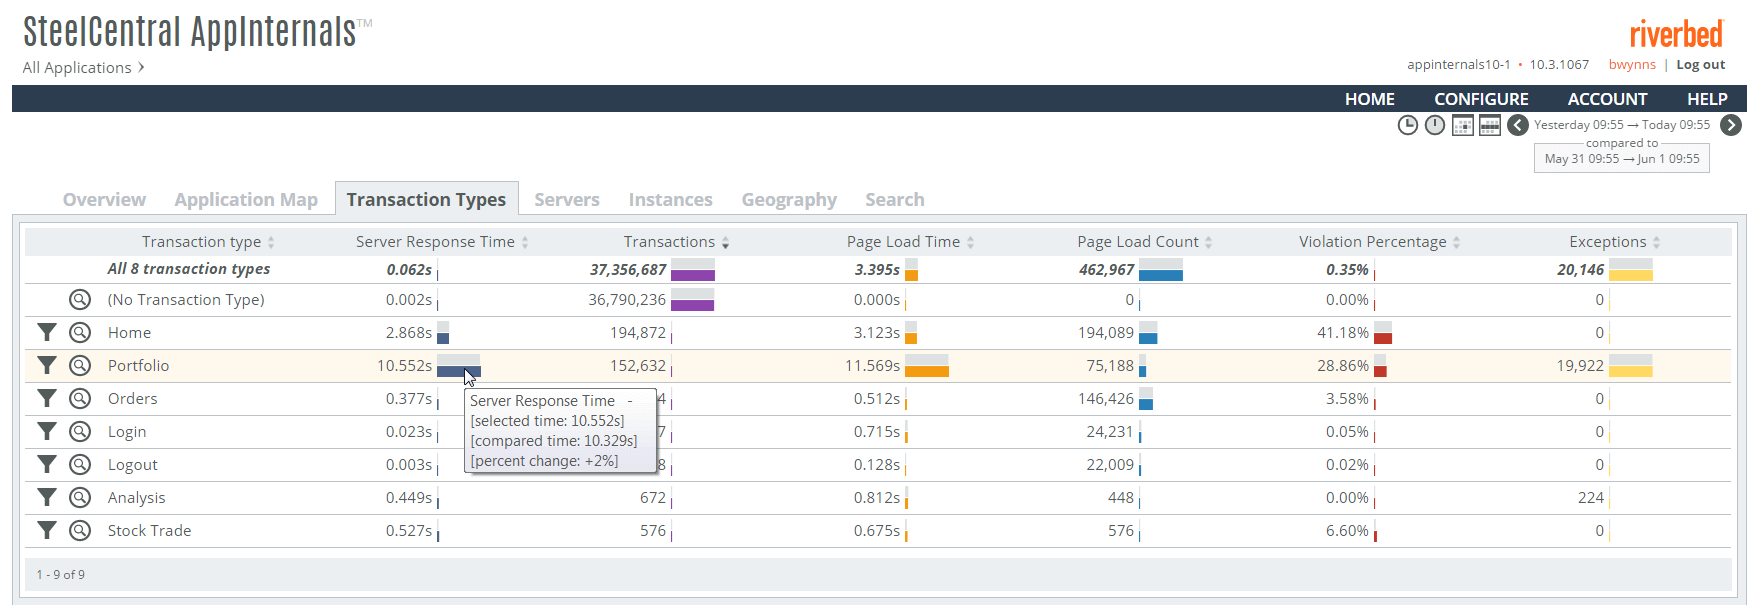Sort by the Violation Percentage column
This screenshot has width=1758, height=605.
(x=1379, y=242)
